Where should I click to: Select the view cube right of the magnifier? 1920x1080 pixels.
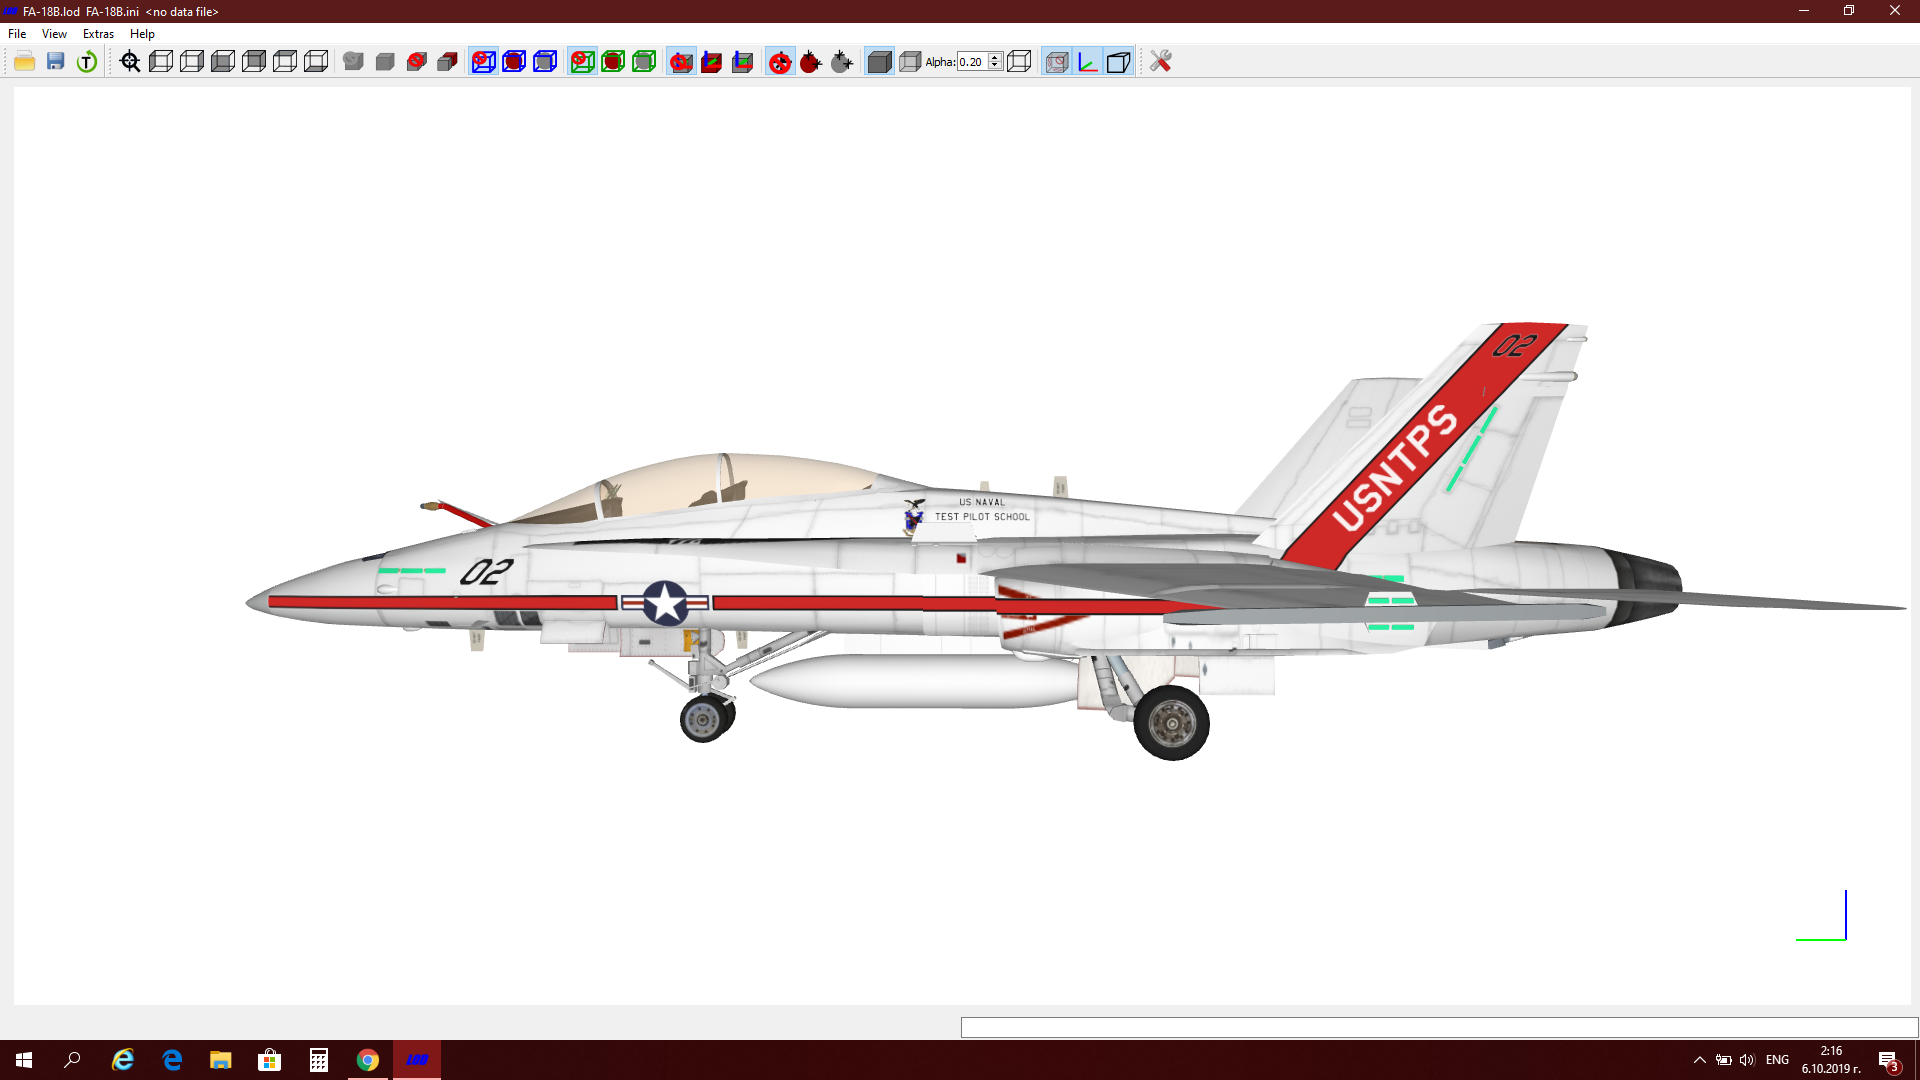point(161,62)
